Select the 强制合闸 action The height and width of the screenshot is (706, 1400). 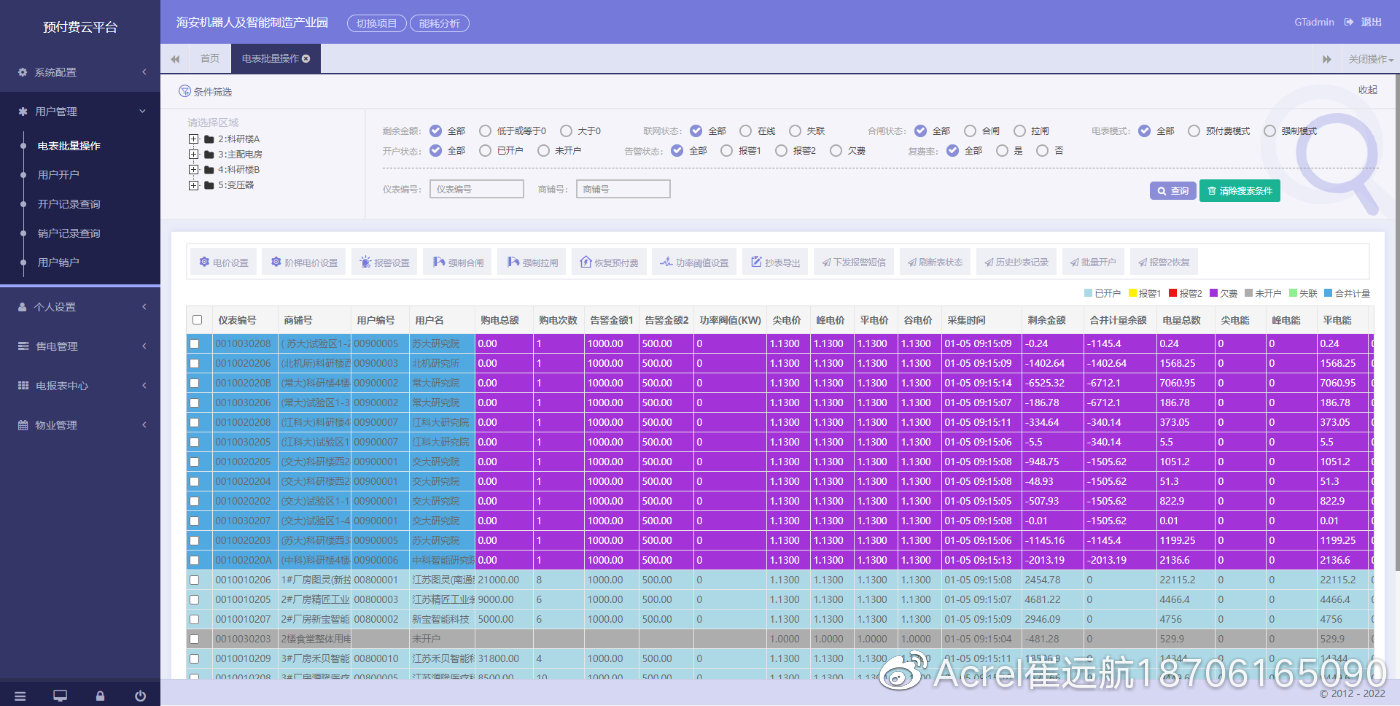(457, 263)
